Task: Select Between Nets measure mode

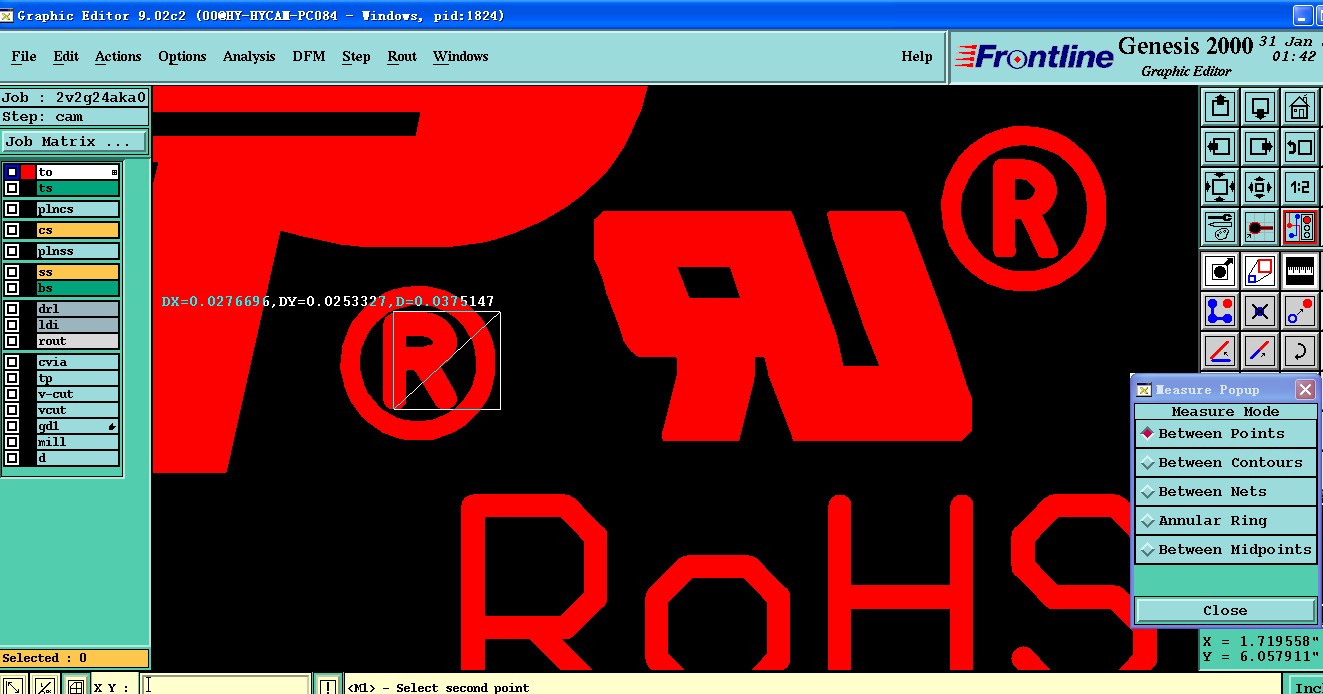Action: (x=1225, y=491)
